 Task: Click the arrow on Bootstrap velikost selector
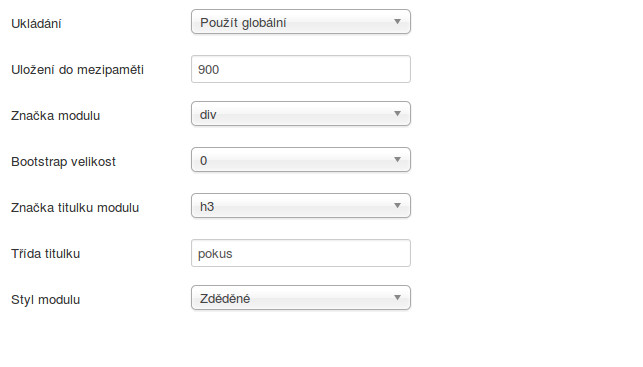coord(397,160)
